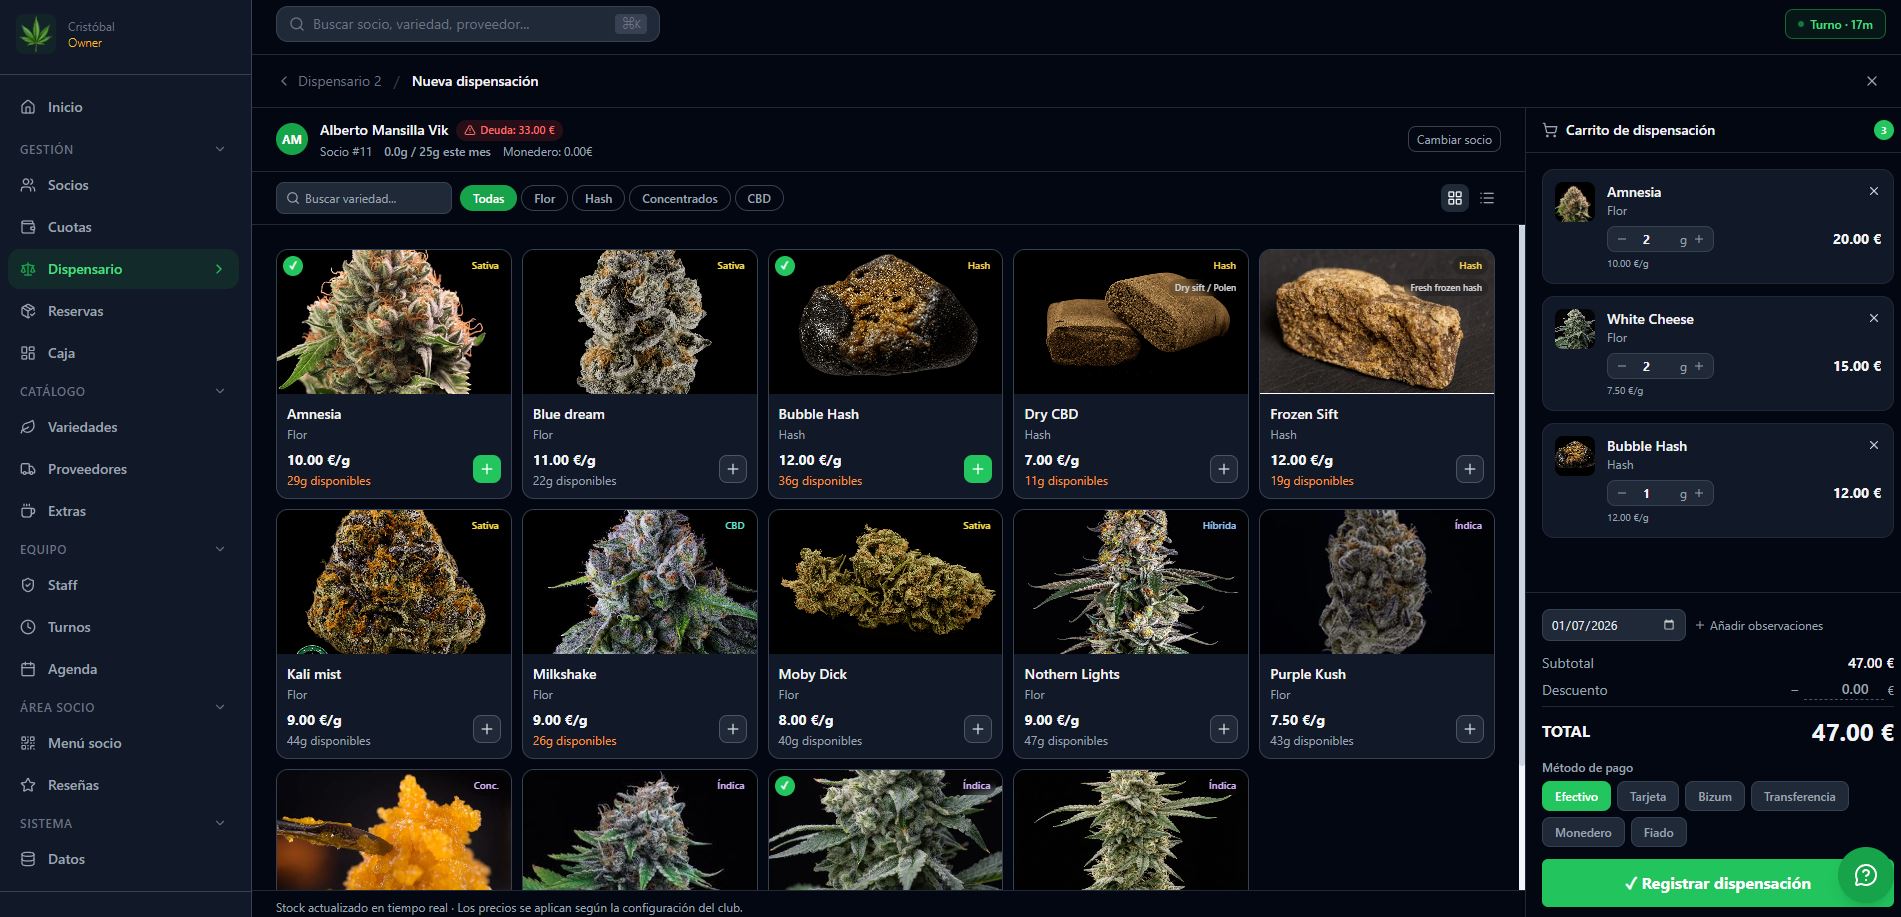
Task: Open Reservas in the sidebar
Action: (x=123, y=311)
